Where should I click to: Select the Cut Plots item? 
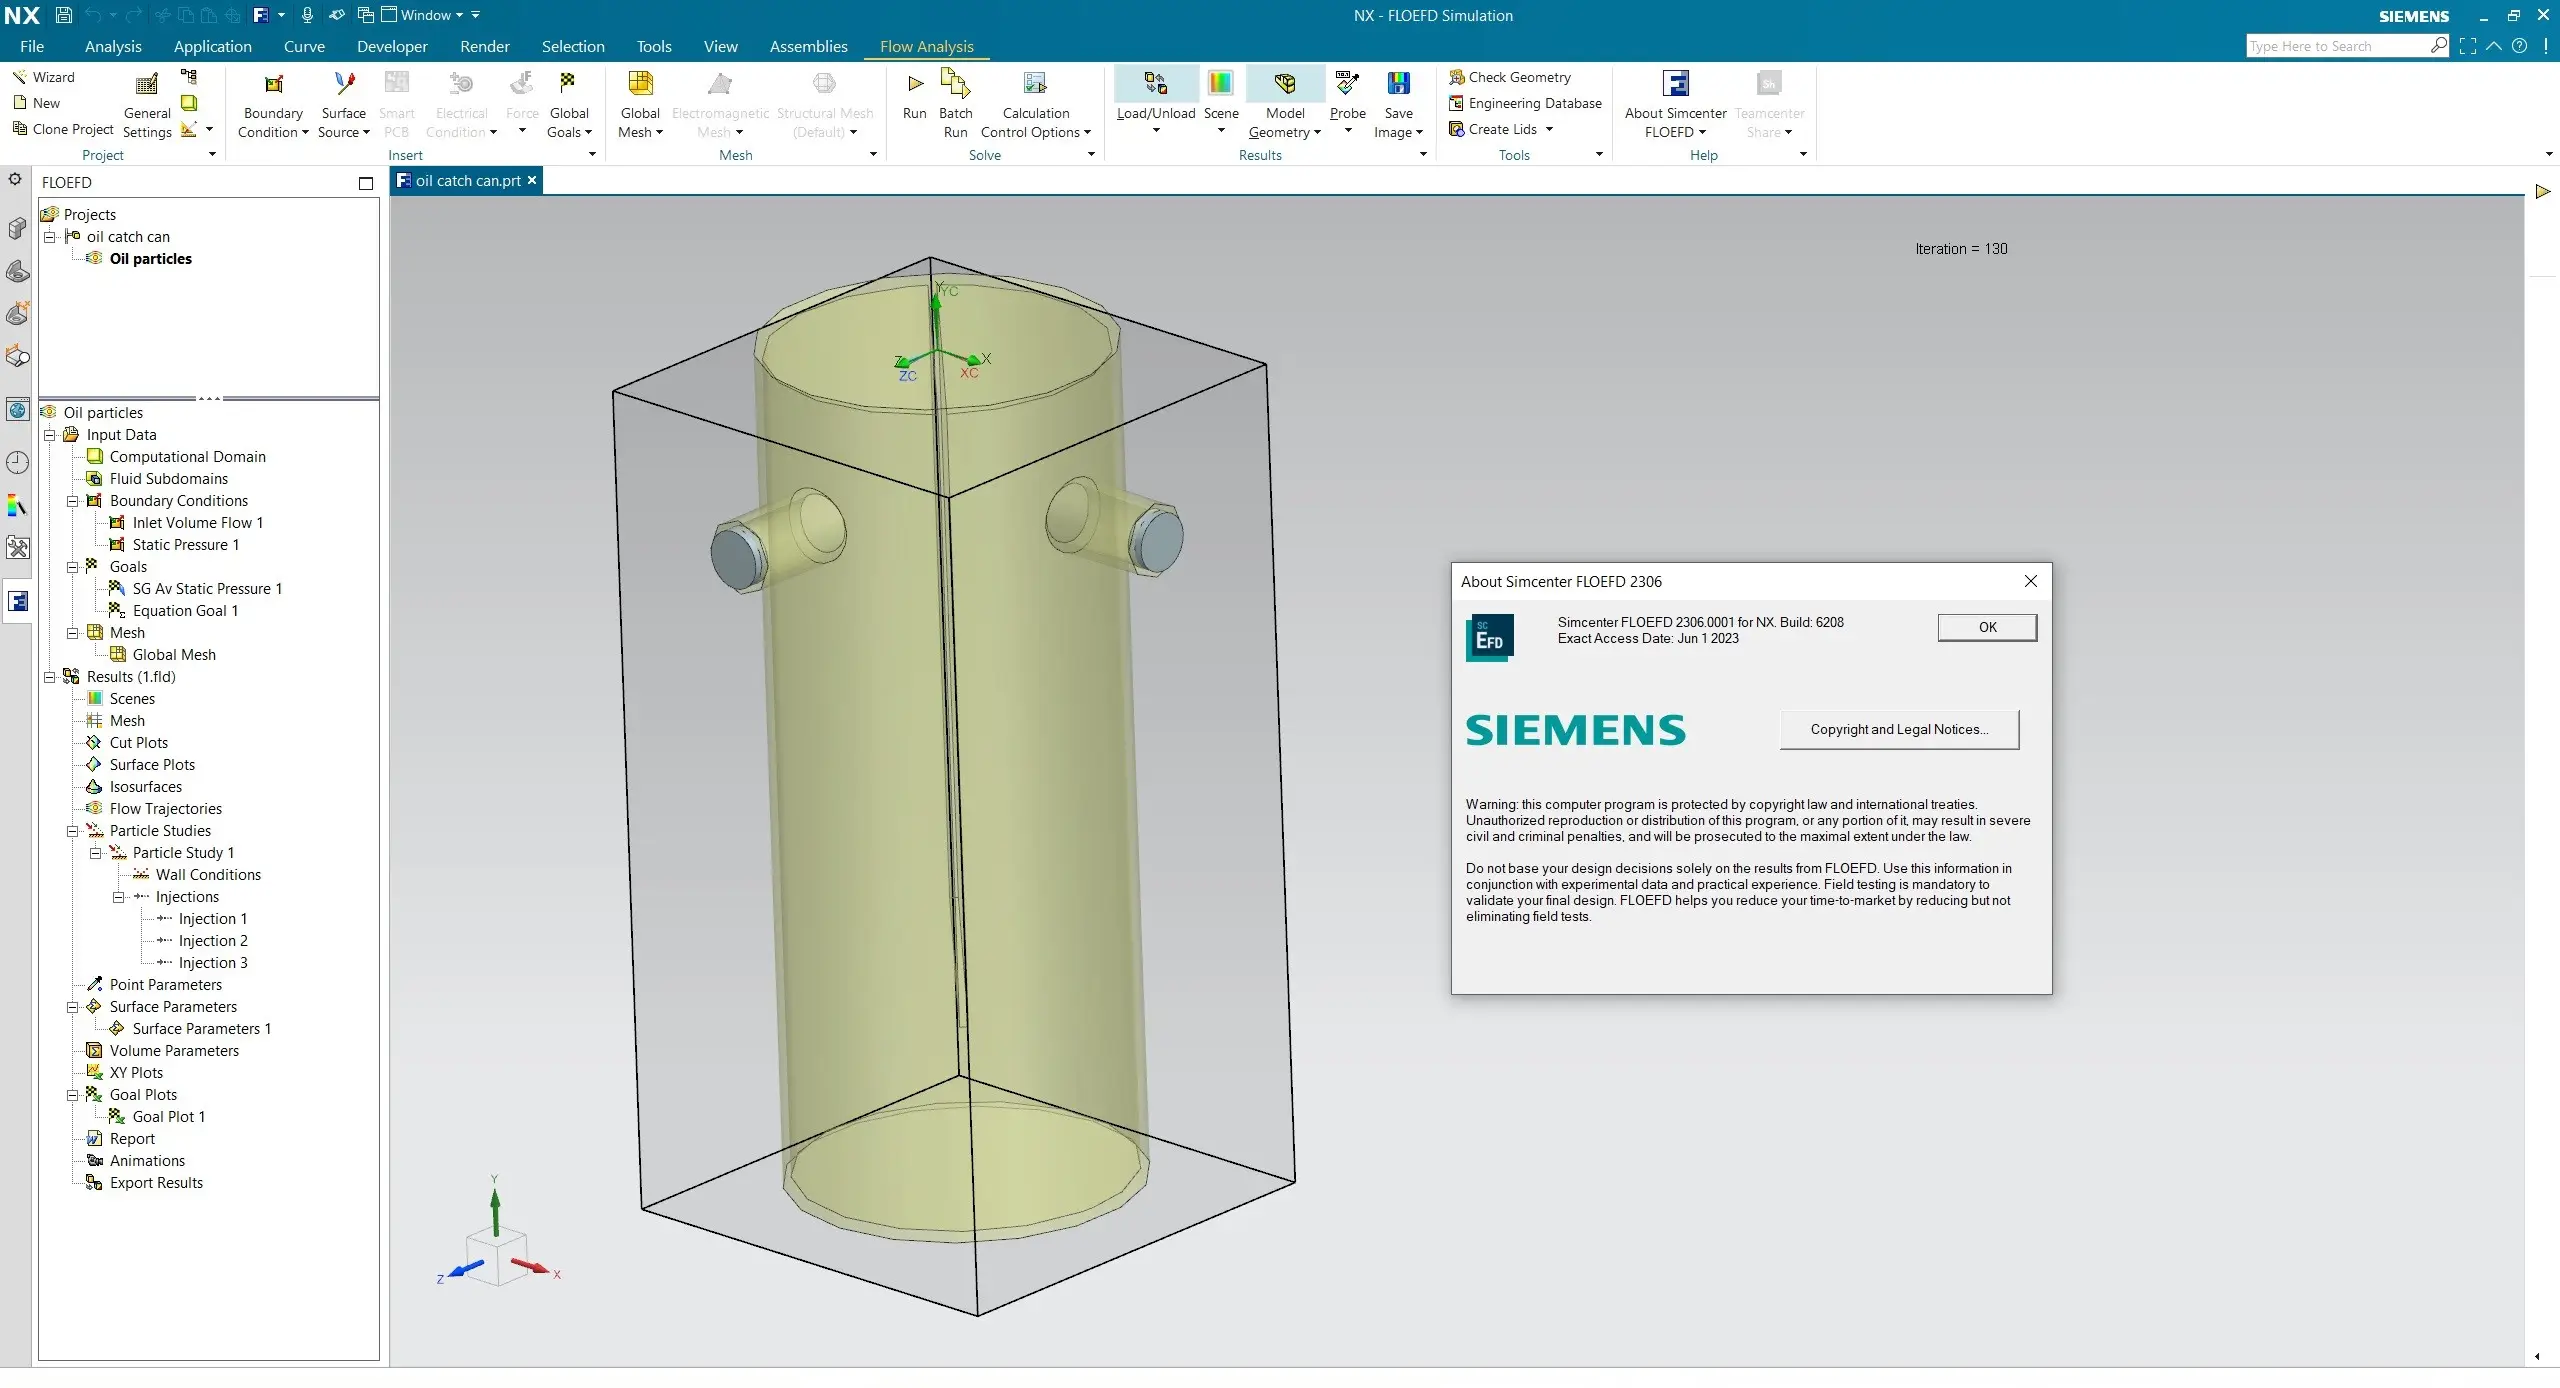139,743
